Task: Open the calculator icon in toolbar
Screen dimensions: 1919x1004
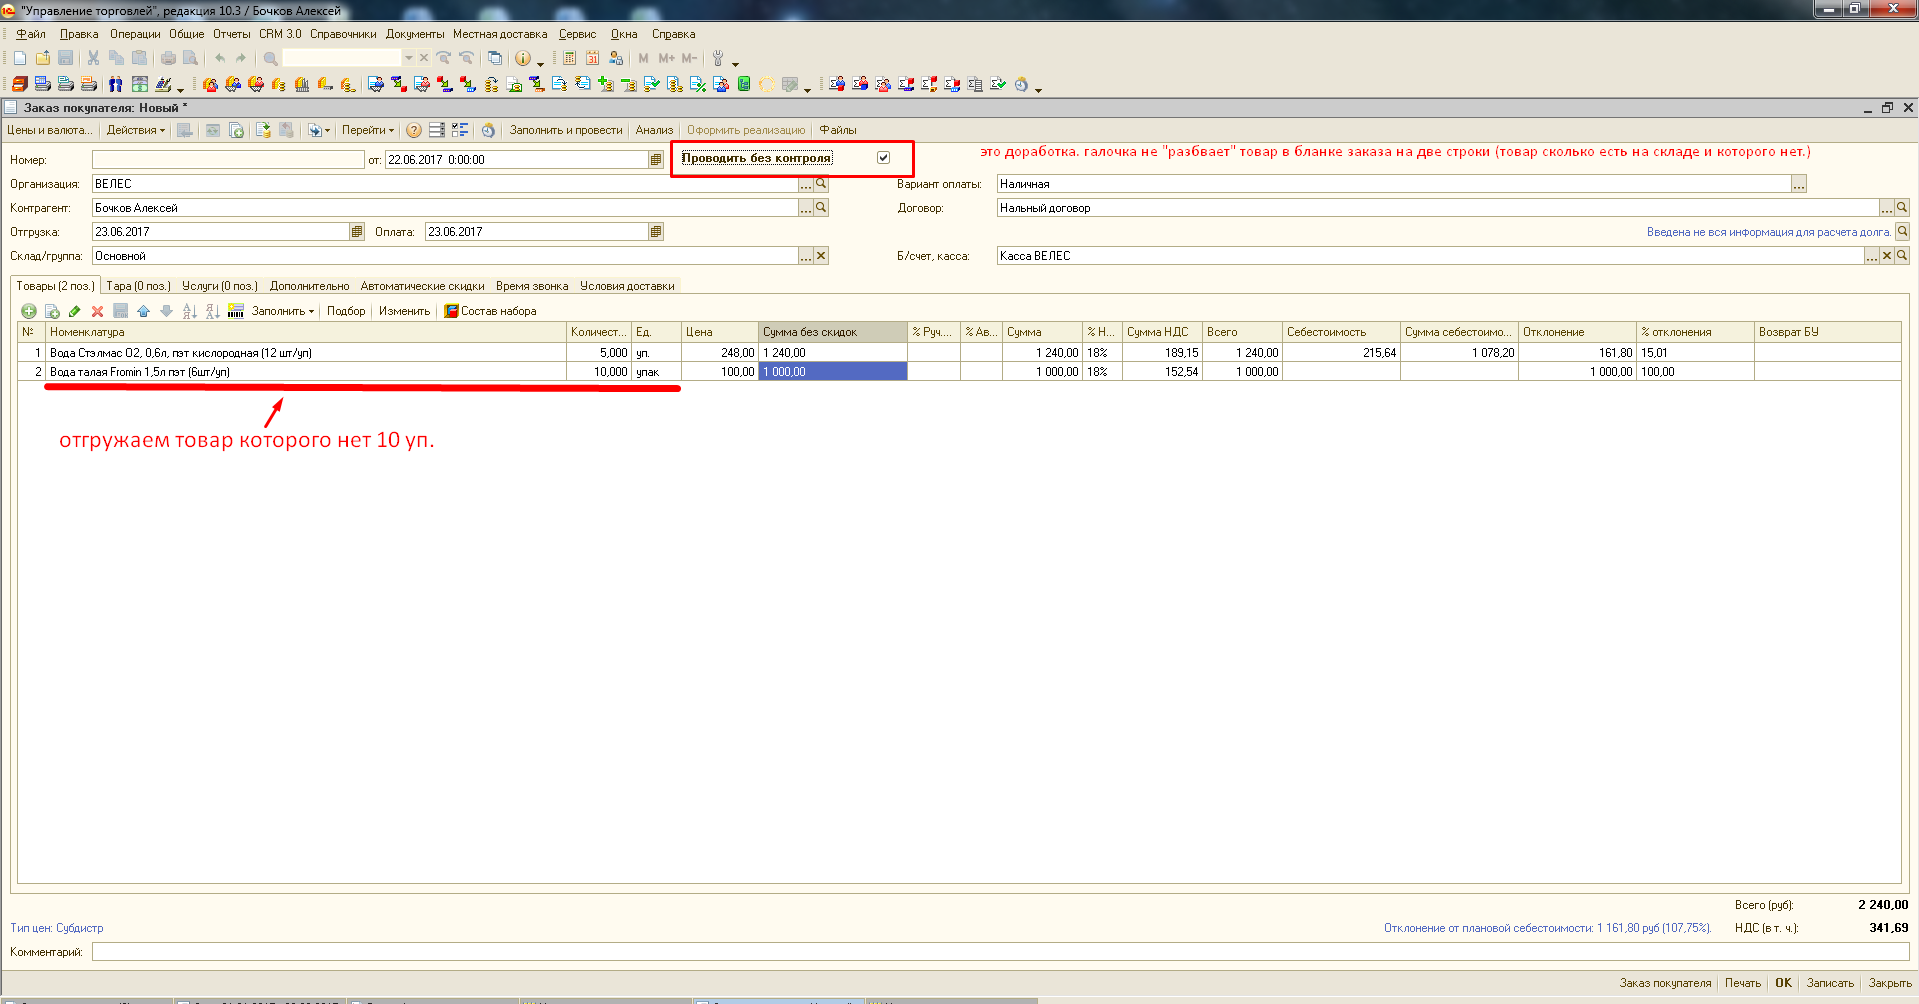Action: [x=569, y=58]
